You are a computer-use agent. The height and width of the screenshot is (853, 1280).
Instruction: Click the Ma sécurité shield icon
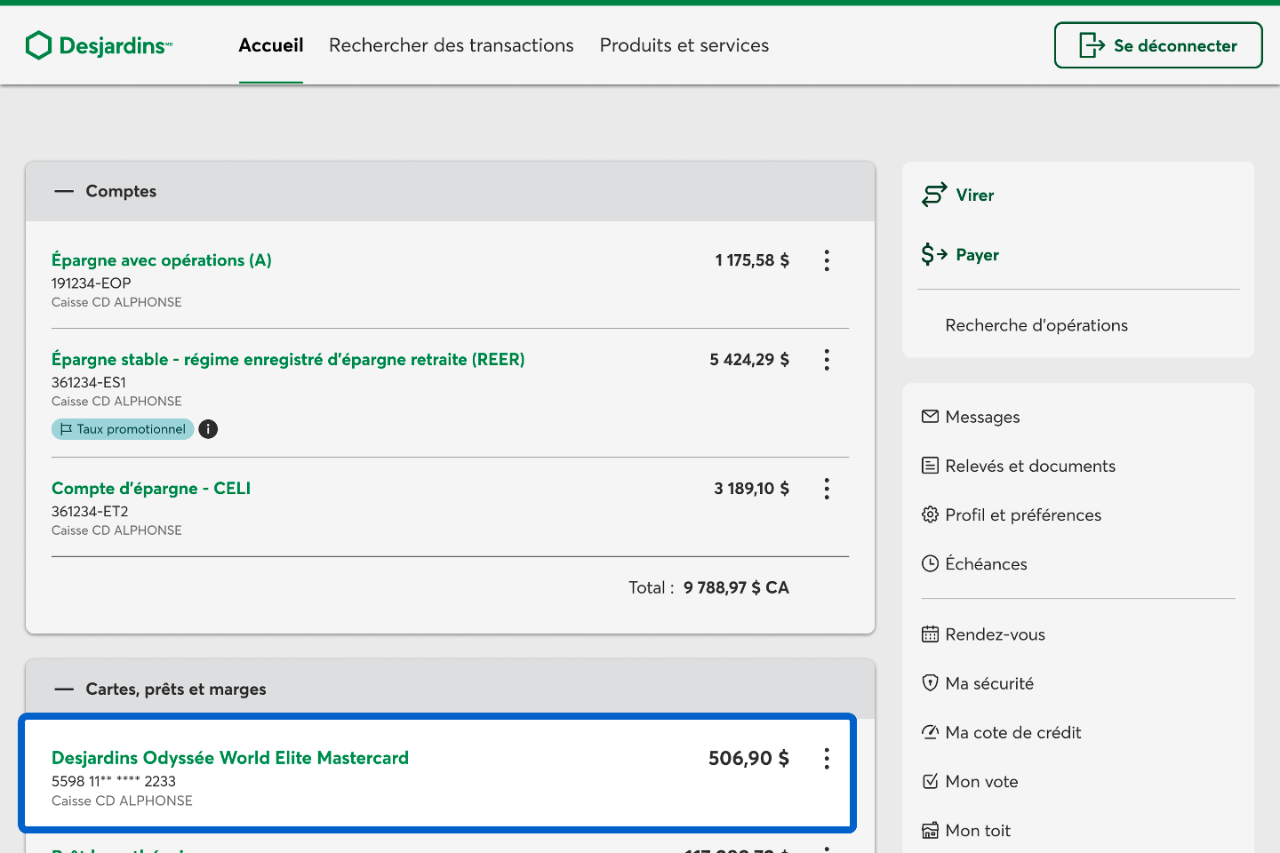[930, 683]
